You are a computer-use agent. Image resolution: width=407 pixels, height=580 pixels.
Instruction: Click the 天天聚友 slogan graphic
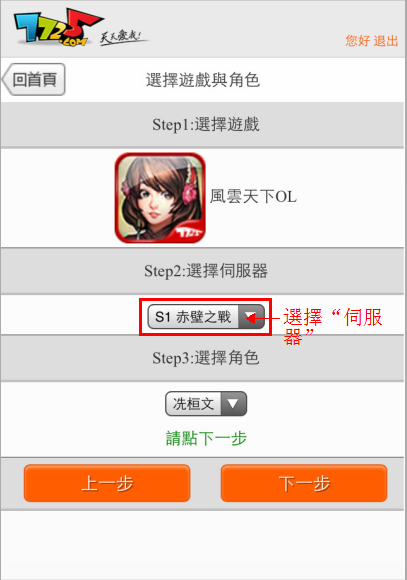click(123, 37)
